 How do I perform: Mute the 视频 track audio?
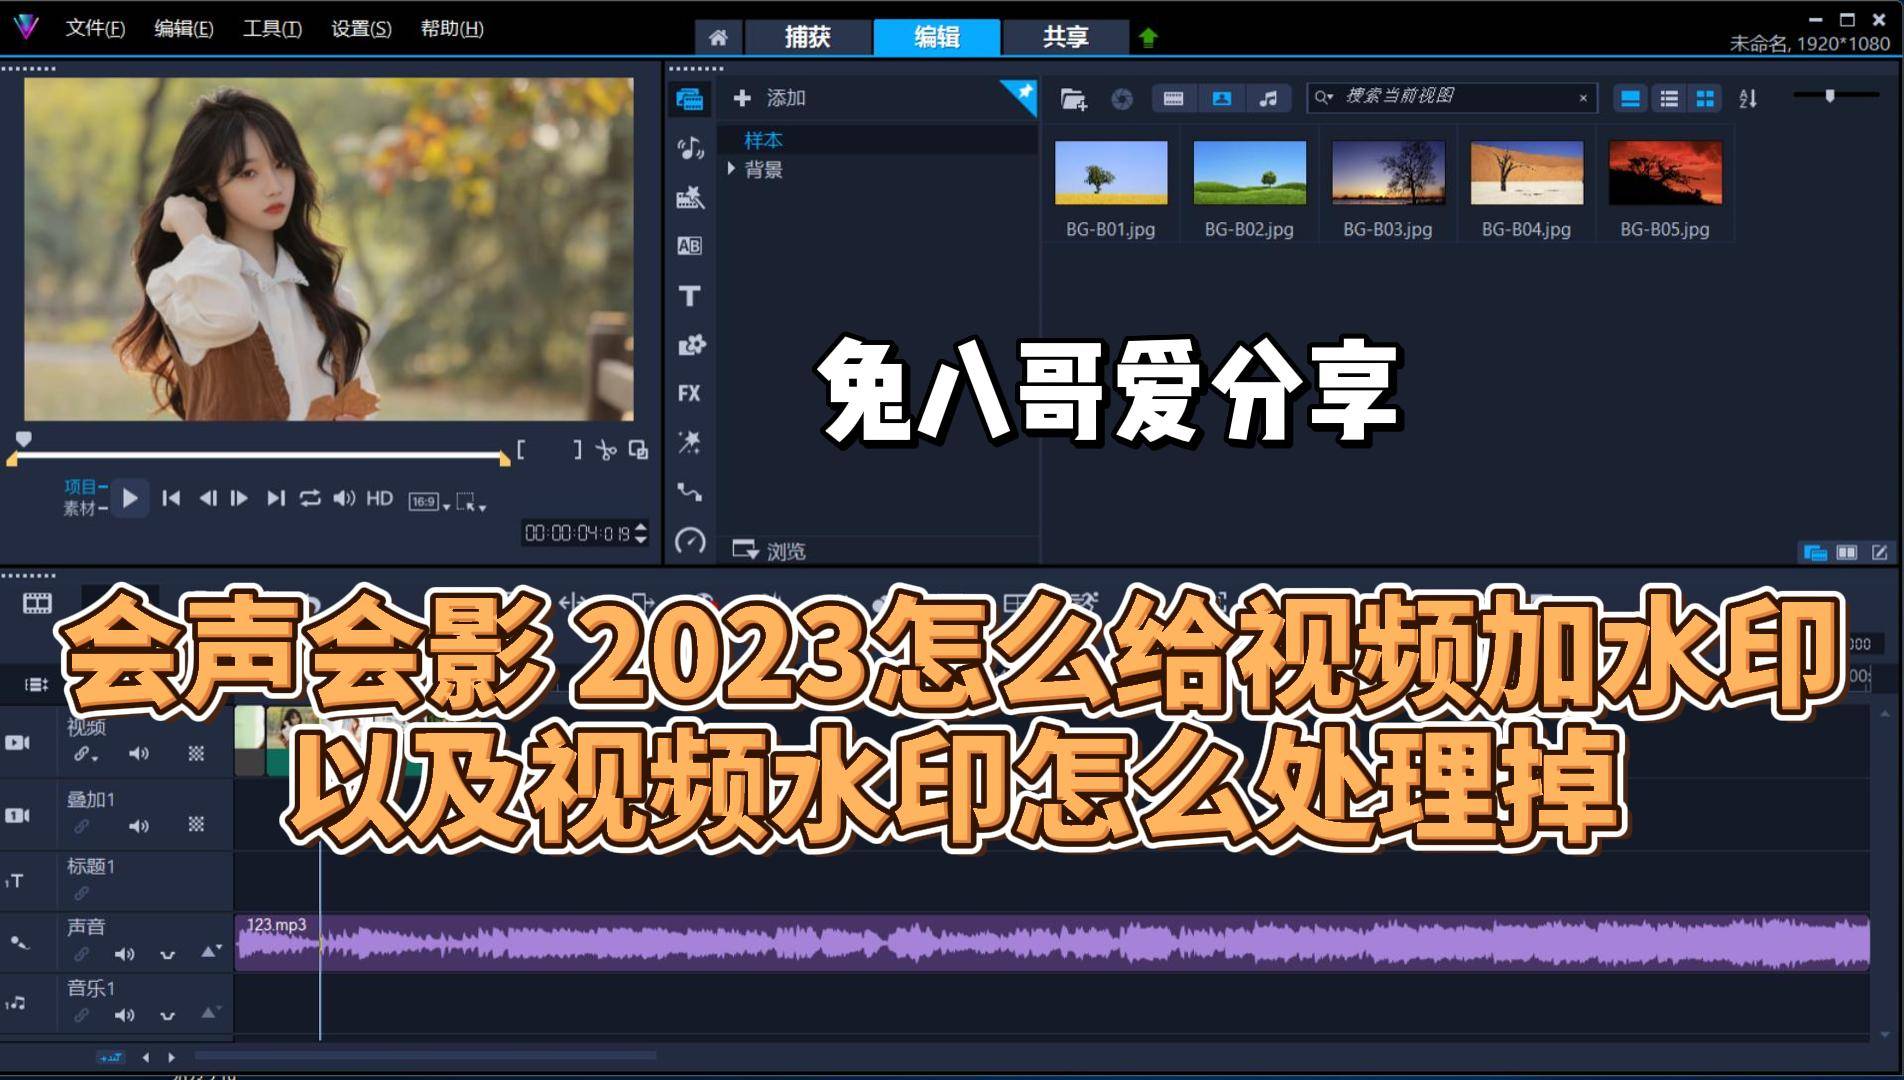click(138, 753)
